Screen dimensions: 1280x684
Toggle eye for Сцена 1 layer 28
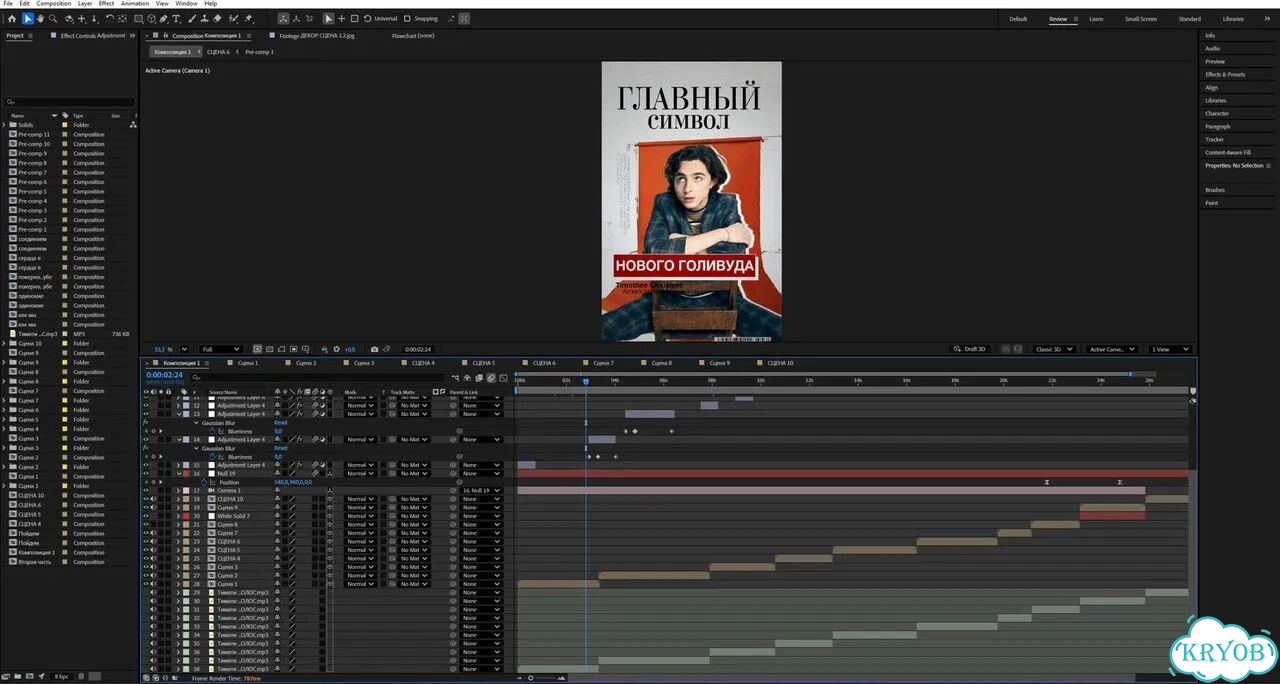145,584
